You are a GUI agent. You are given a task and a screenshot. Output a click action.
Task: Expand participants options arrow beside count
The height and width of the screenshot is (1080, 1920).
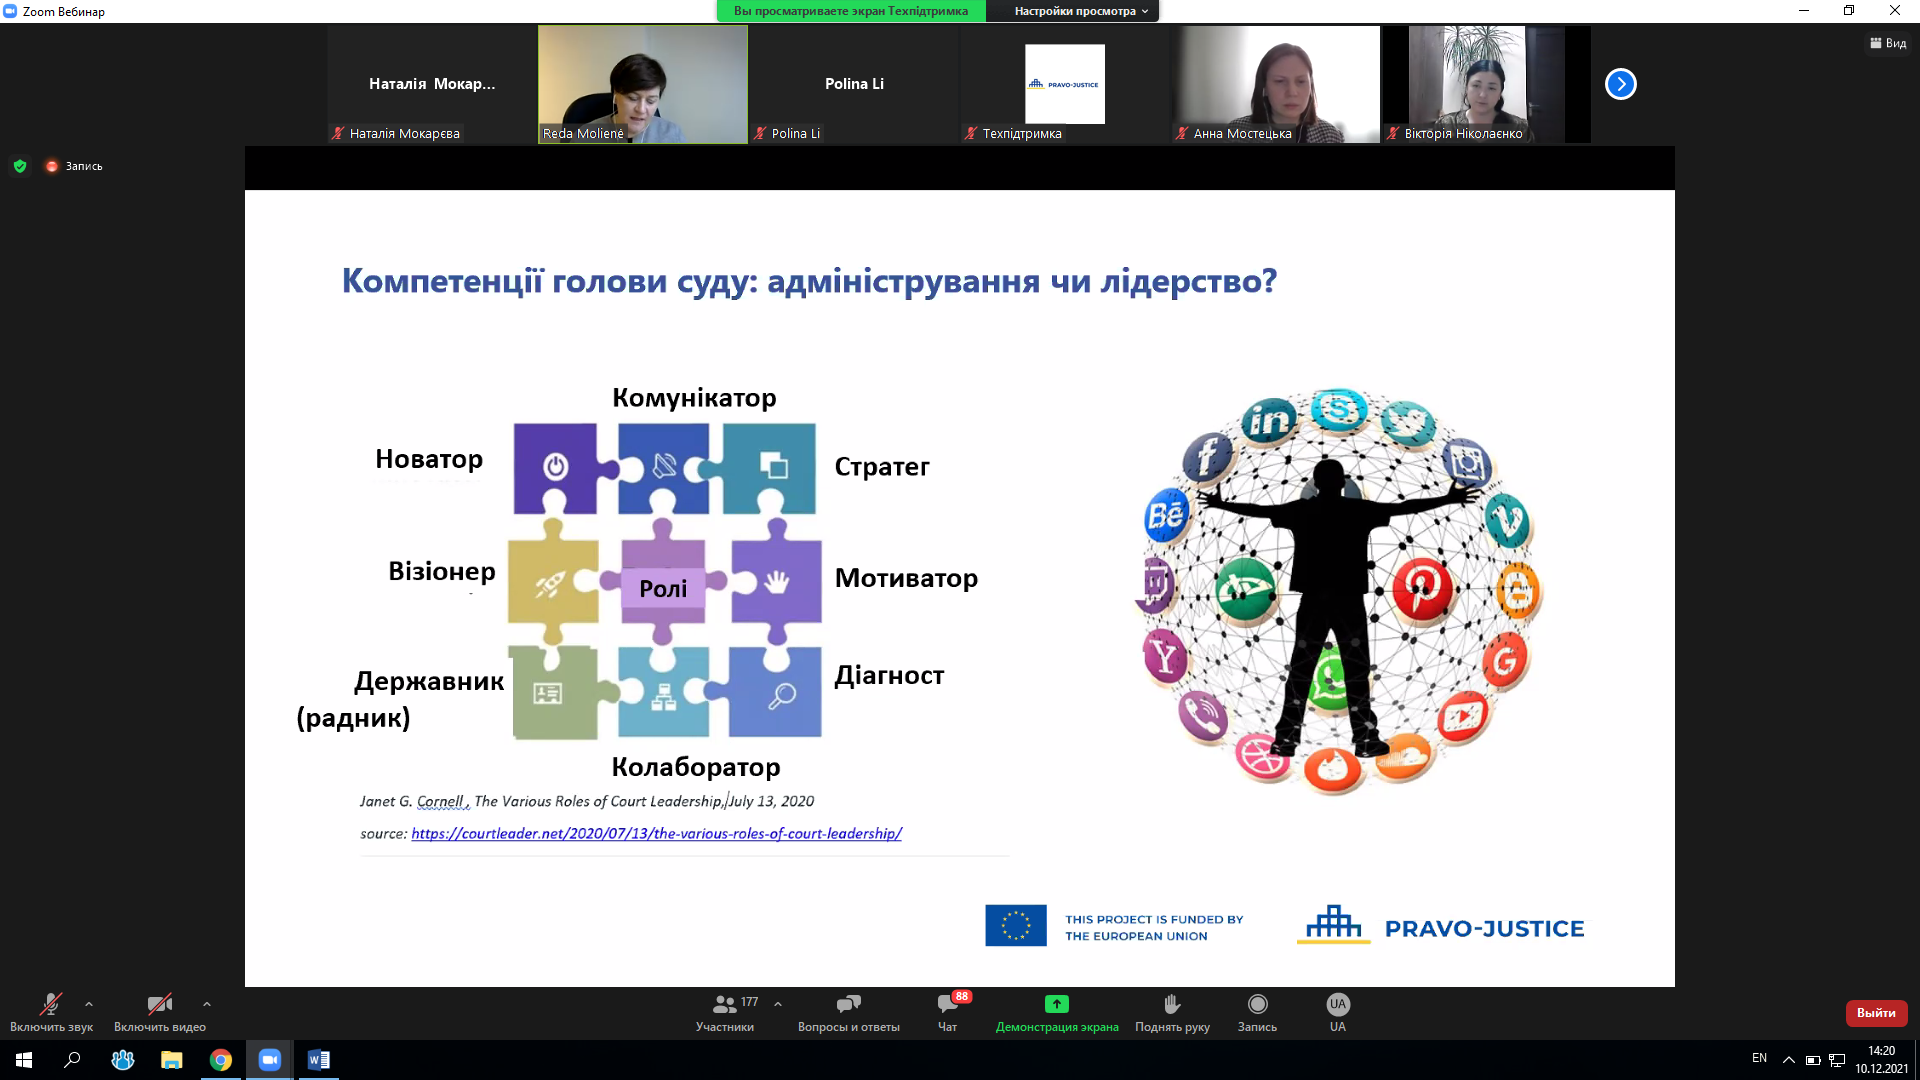pyautogui.click(x=778, y=1003)
